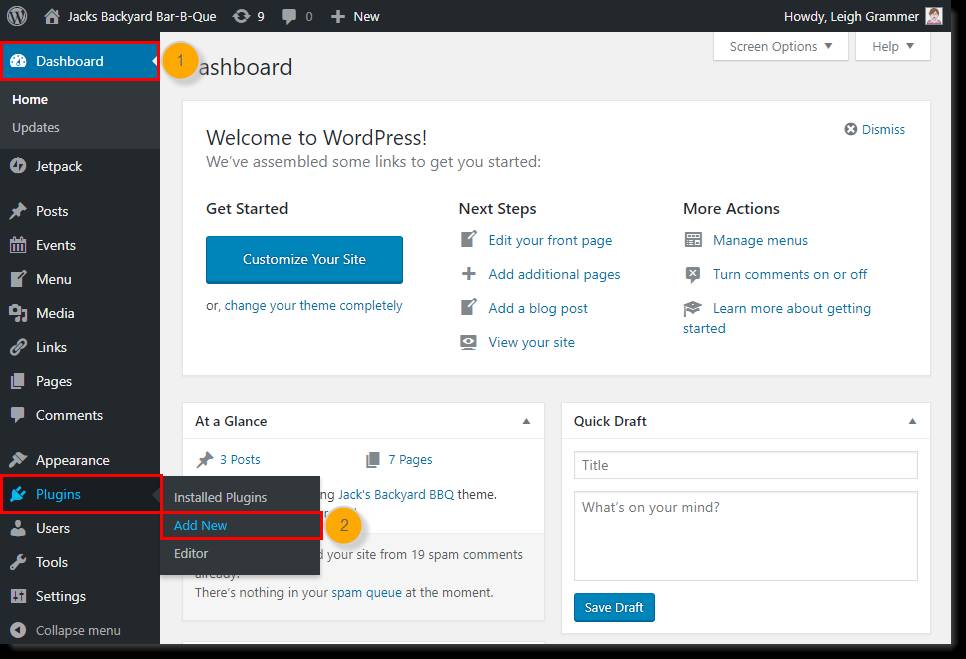Image resolution: width=966 pixels, height=659 pixels.
Task: Open Editor in the Plugins flyout
Action: (x=191, y=553)
